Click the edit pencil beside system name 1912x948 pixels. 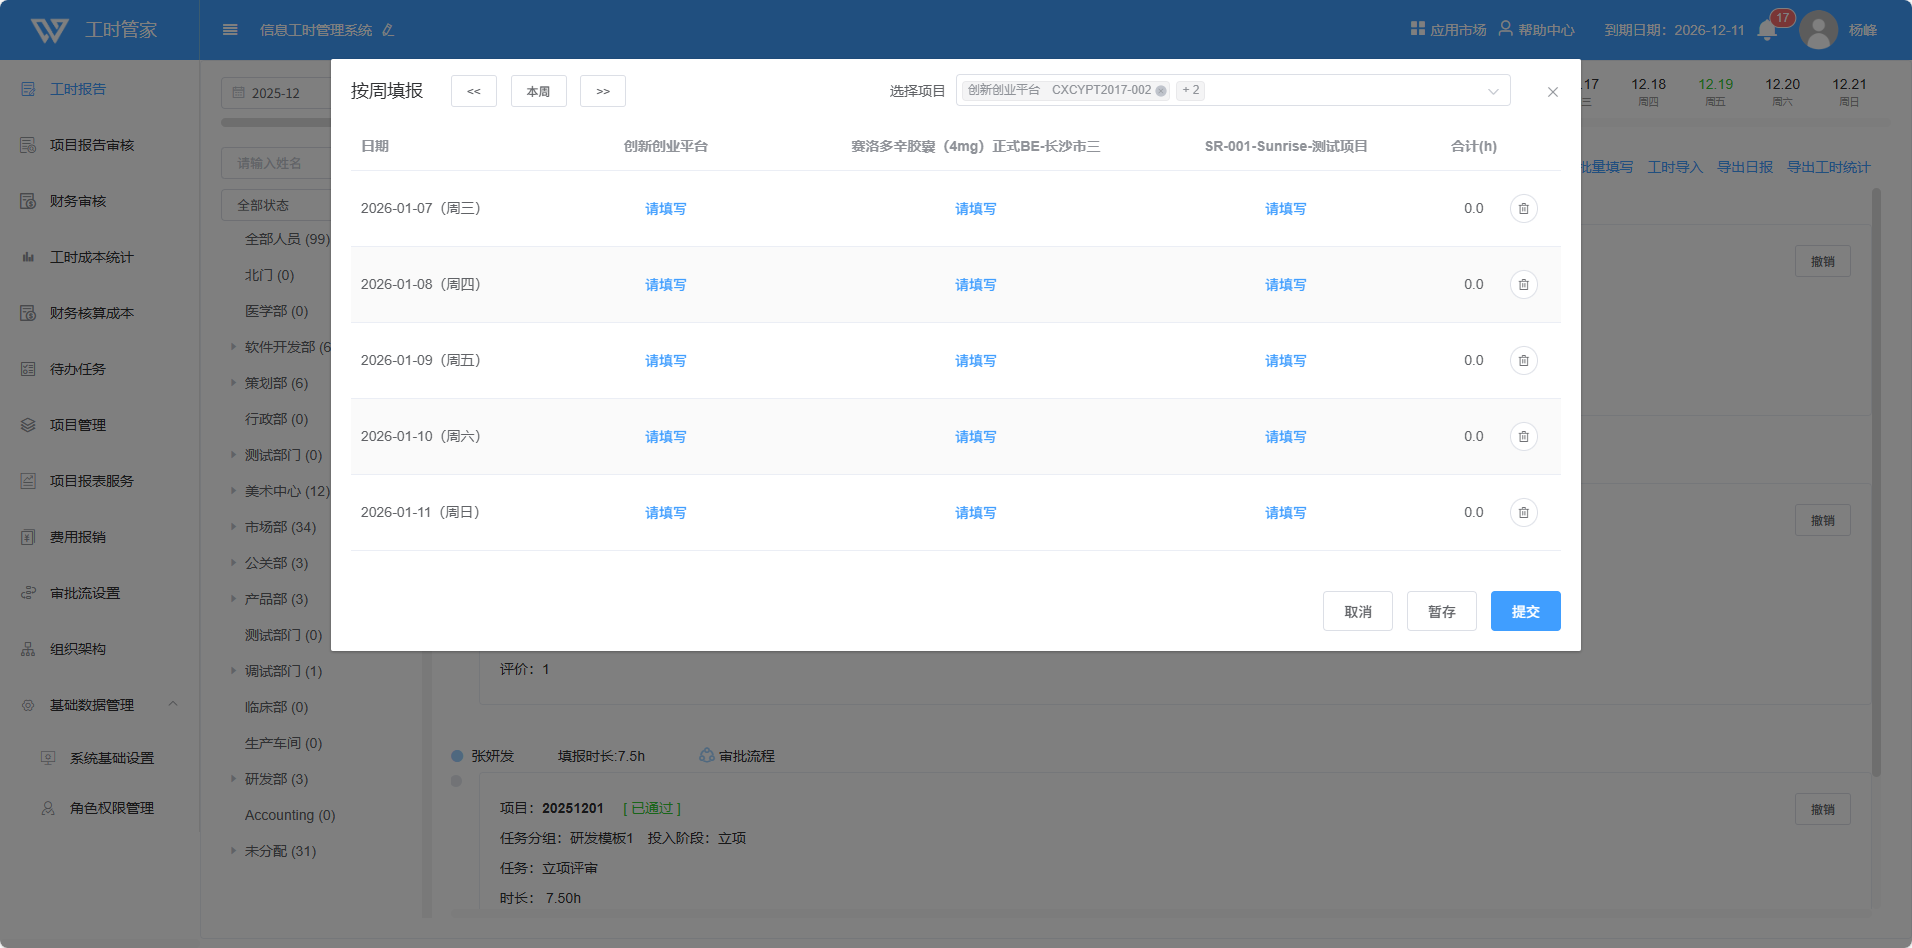[x=388, y=30]
